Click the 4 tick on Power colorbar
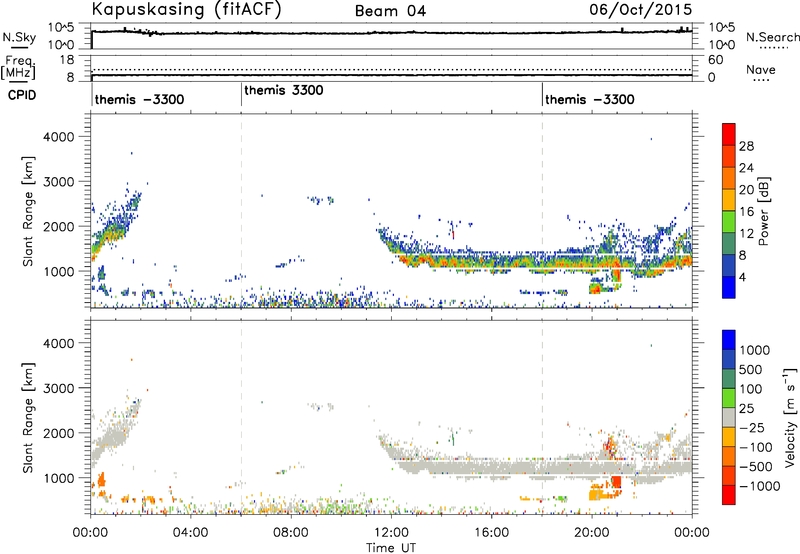This screenshot has width=800, height=554. [743, 278]
